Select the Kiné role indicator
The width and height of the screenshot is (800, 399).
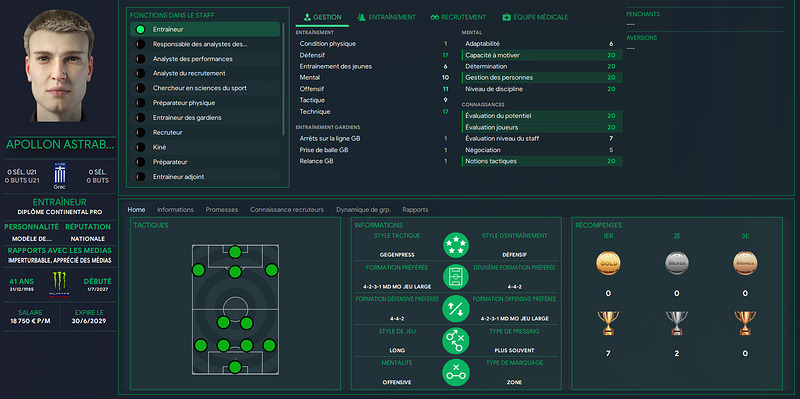[139, 147]
